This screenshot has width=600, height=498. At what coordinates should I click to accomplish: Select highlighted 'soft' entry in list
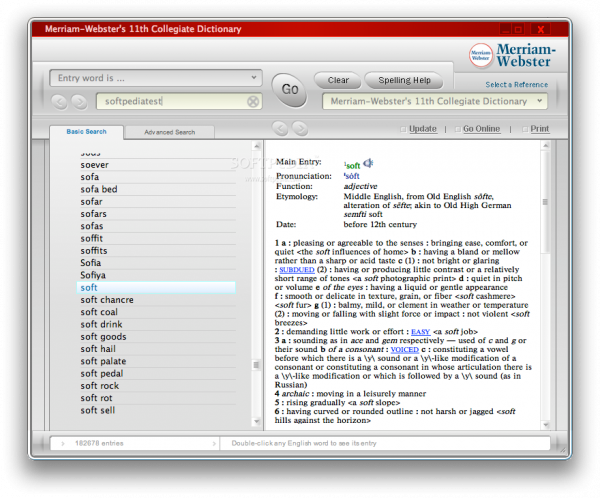pos(156,287)
